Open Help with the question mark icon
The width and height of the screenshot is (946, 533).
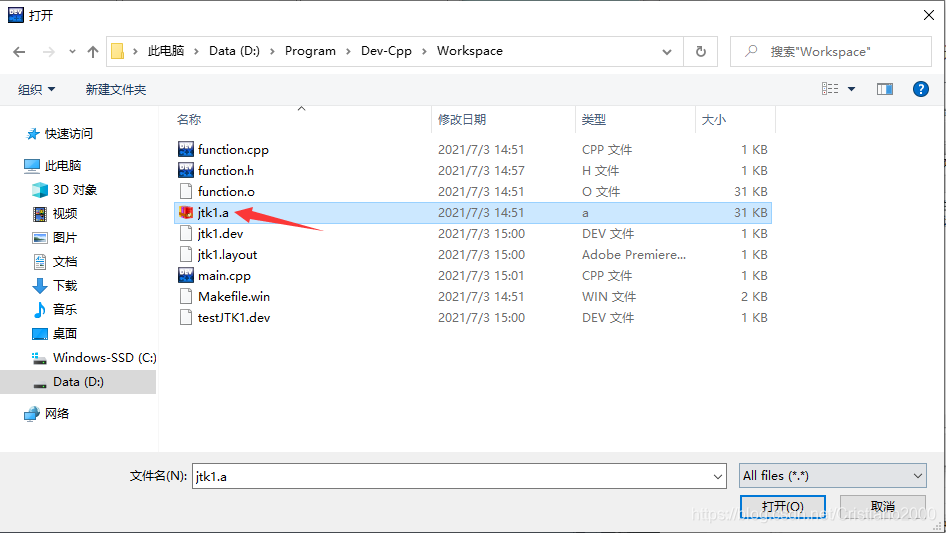[921, 89]
